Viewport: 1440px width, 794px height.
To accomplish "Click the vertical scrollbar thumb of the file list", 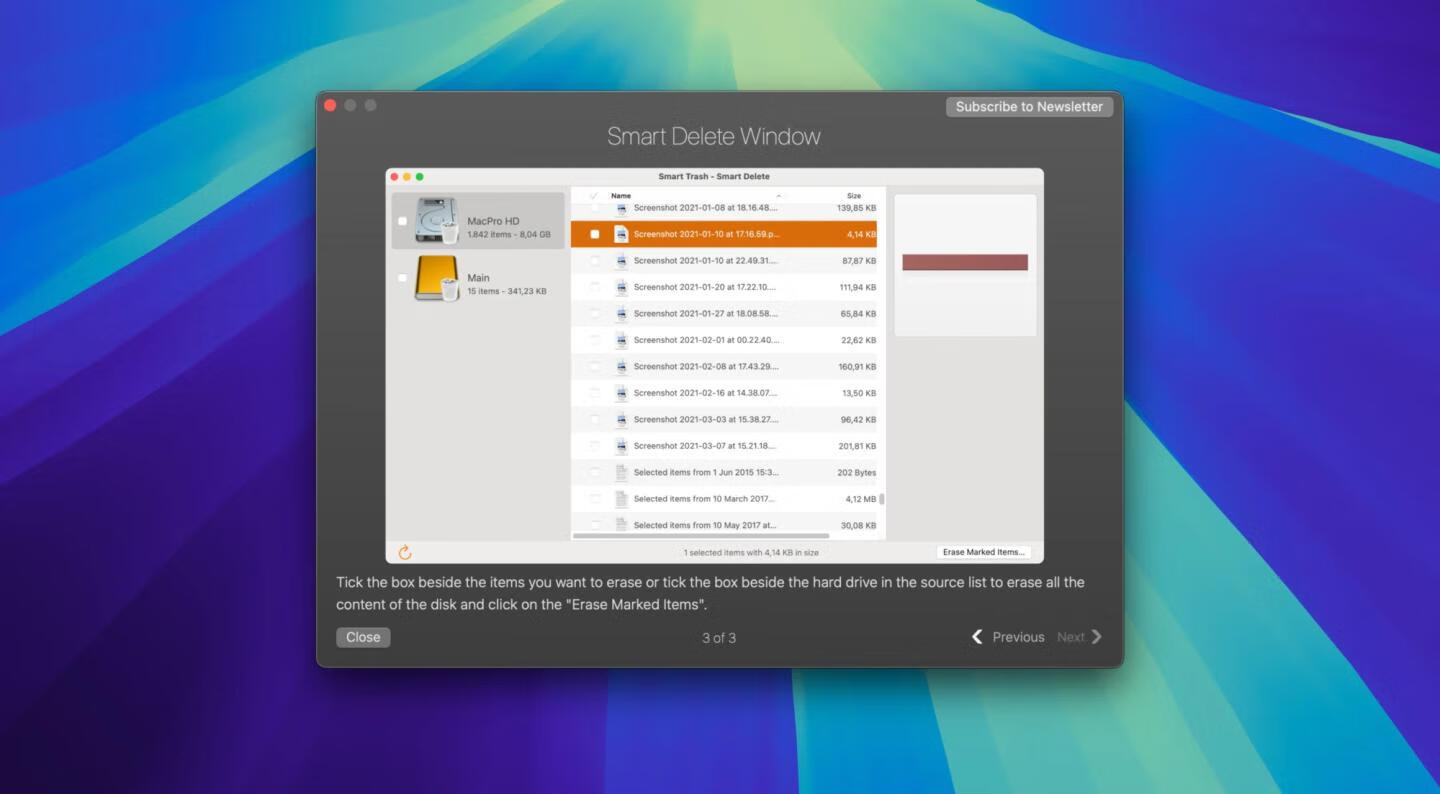I will pyautogui.click(x=881, y=499).
